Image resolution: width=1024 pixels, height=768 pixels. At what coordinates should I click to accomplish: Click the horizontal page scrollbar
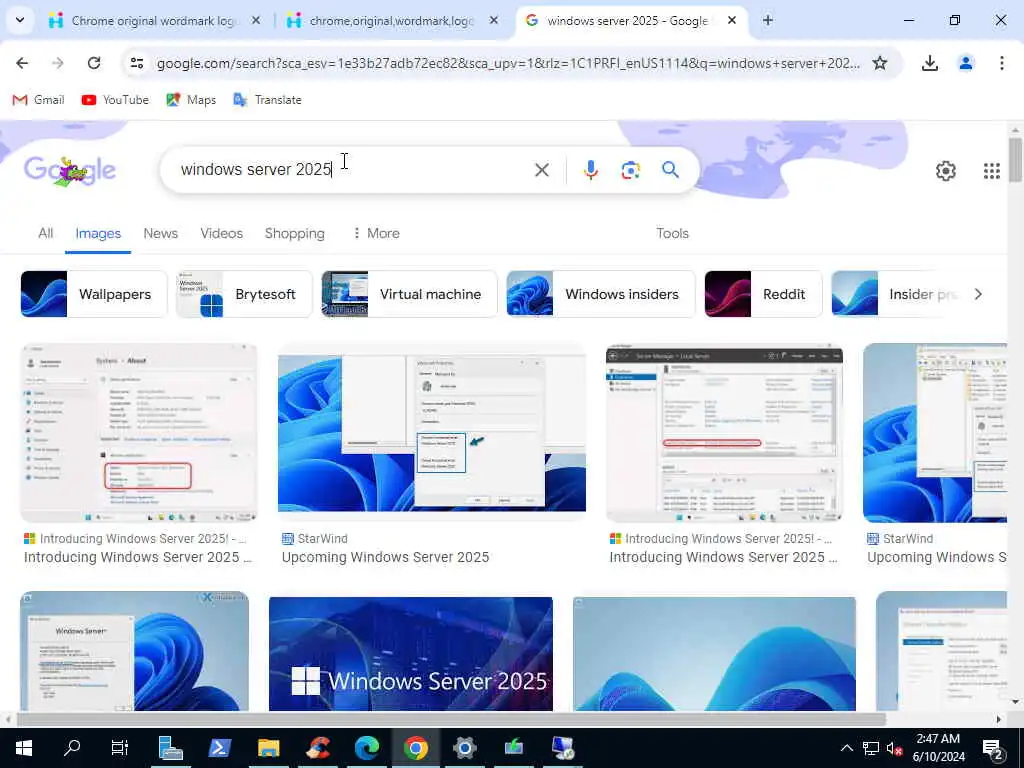pyautogui.click(x=451, y=719)
